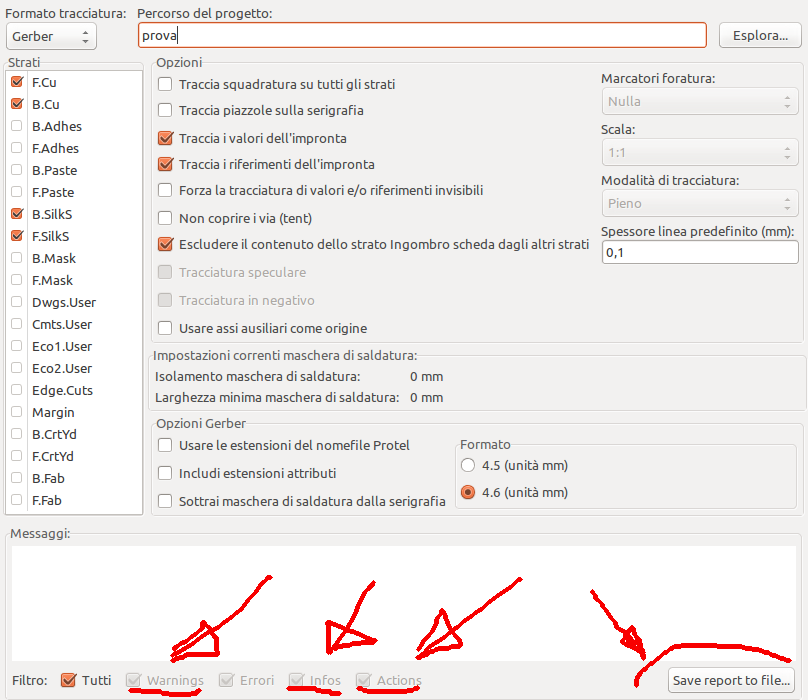Select the 4.6 (unità mm) format radio
Screen dimensions: 808x700
coord(468,492)
